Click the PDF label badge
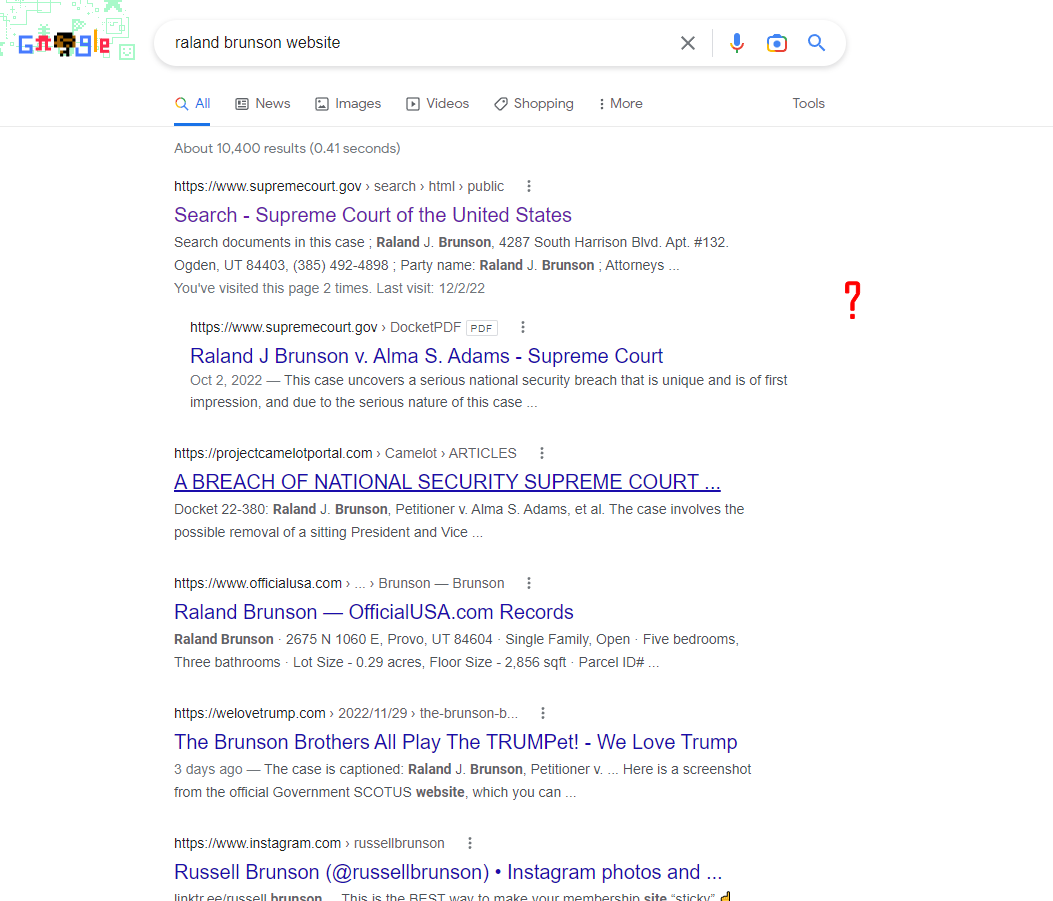 click(482, 328)
